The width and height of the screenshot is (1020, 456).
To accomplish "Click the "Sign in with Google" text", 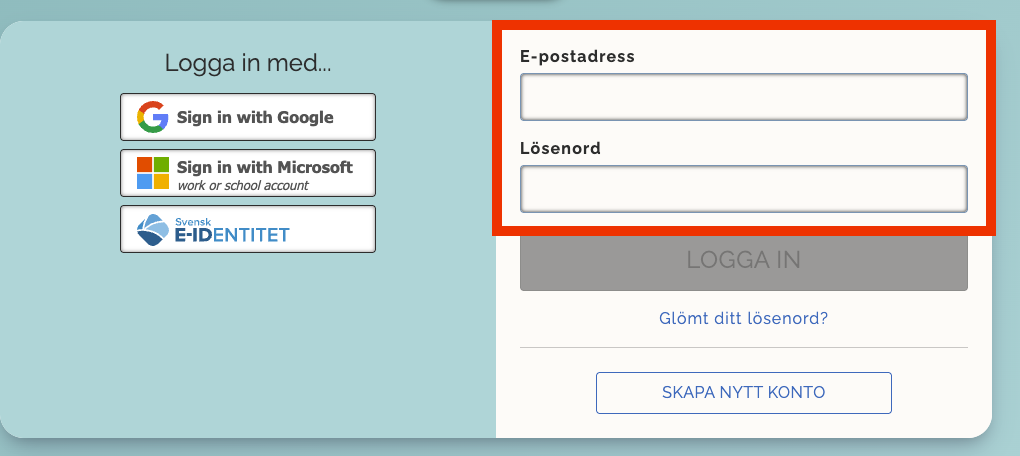I will coord(255,117).
